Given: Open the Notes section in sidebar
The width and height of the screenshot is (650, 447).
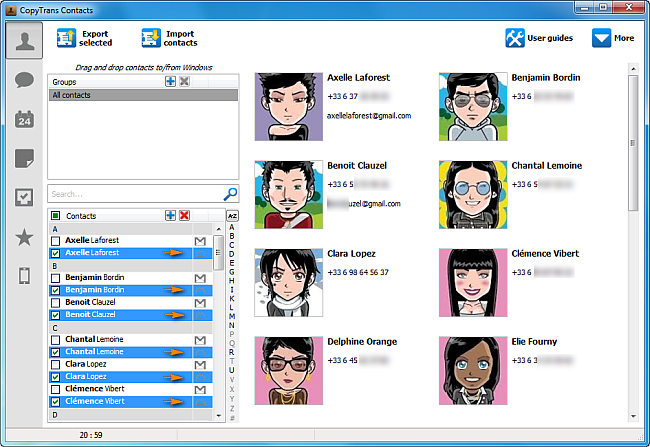Looking at the screenshot, I should tap(24, 158).
